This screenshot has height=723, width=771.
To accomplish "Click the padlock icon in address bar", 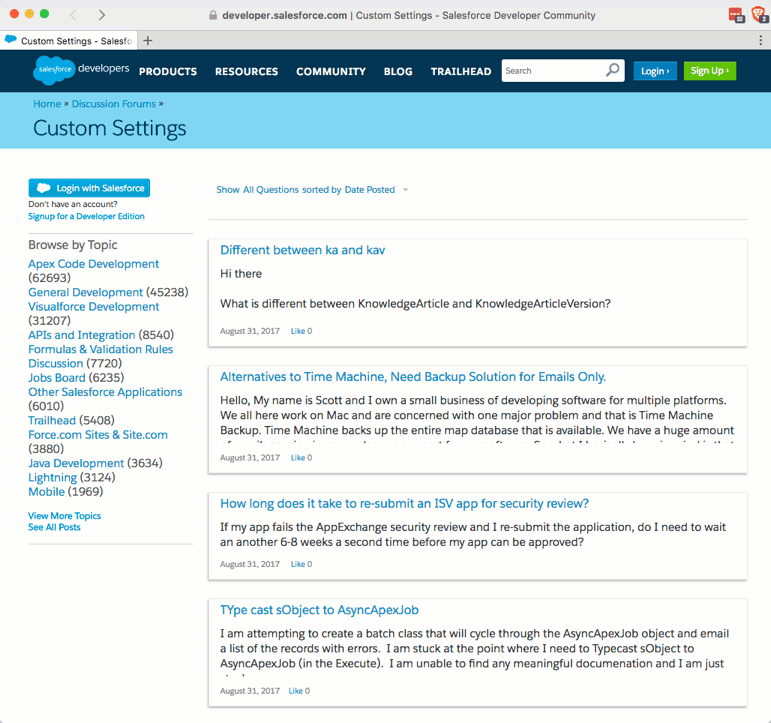I will click(213, 15).
